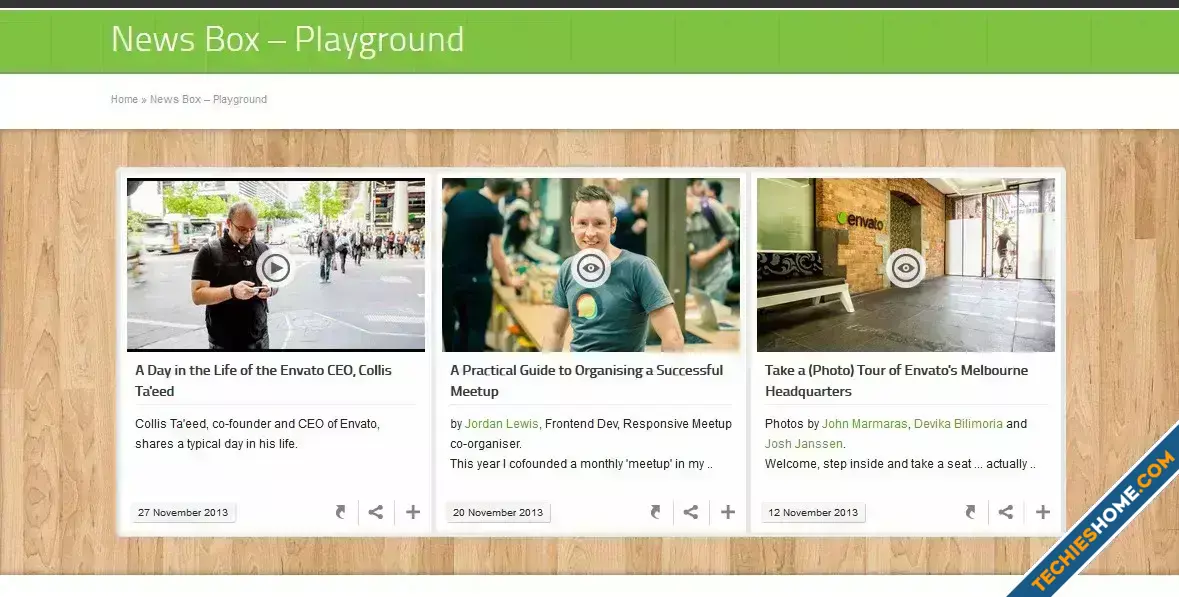Image resolution: width=1179 pixels, height=597 pixels.
Task: Click the eye icon on Melbourne Headquarters photo
Action: [905, 267]
